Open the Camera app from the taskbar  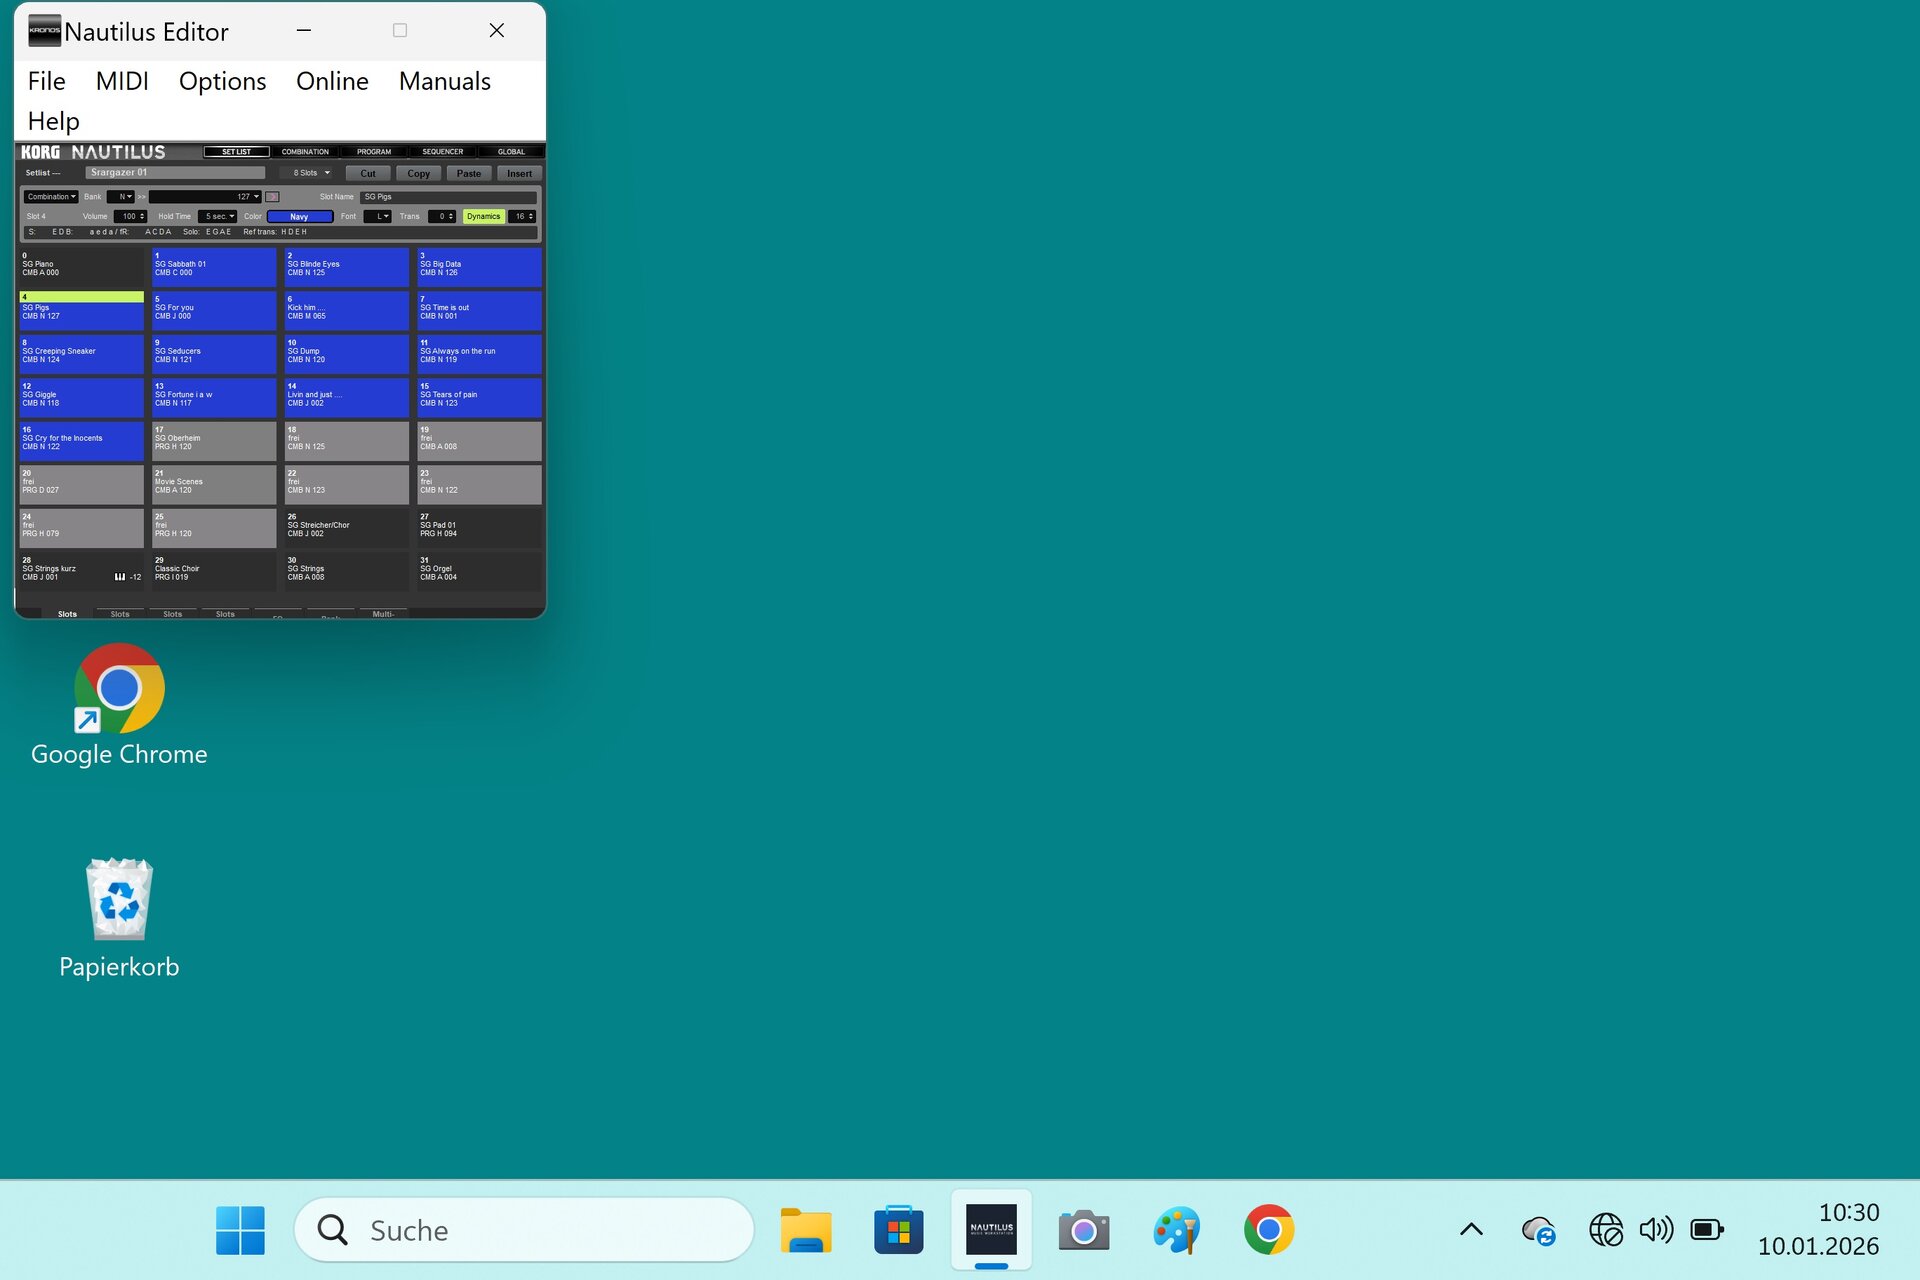click(1084, 1229)
